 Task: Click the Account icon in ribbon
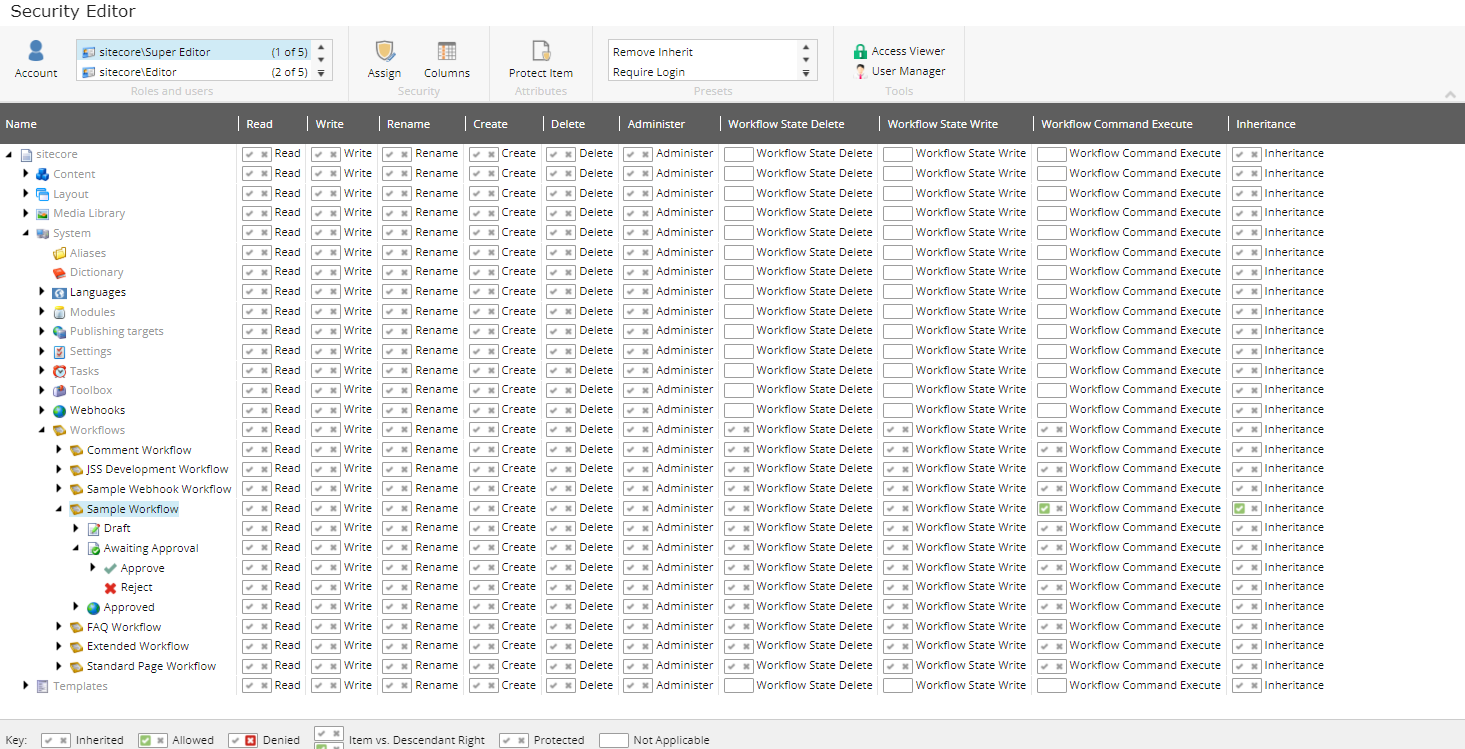point(36,51)
